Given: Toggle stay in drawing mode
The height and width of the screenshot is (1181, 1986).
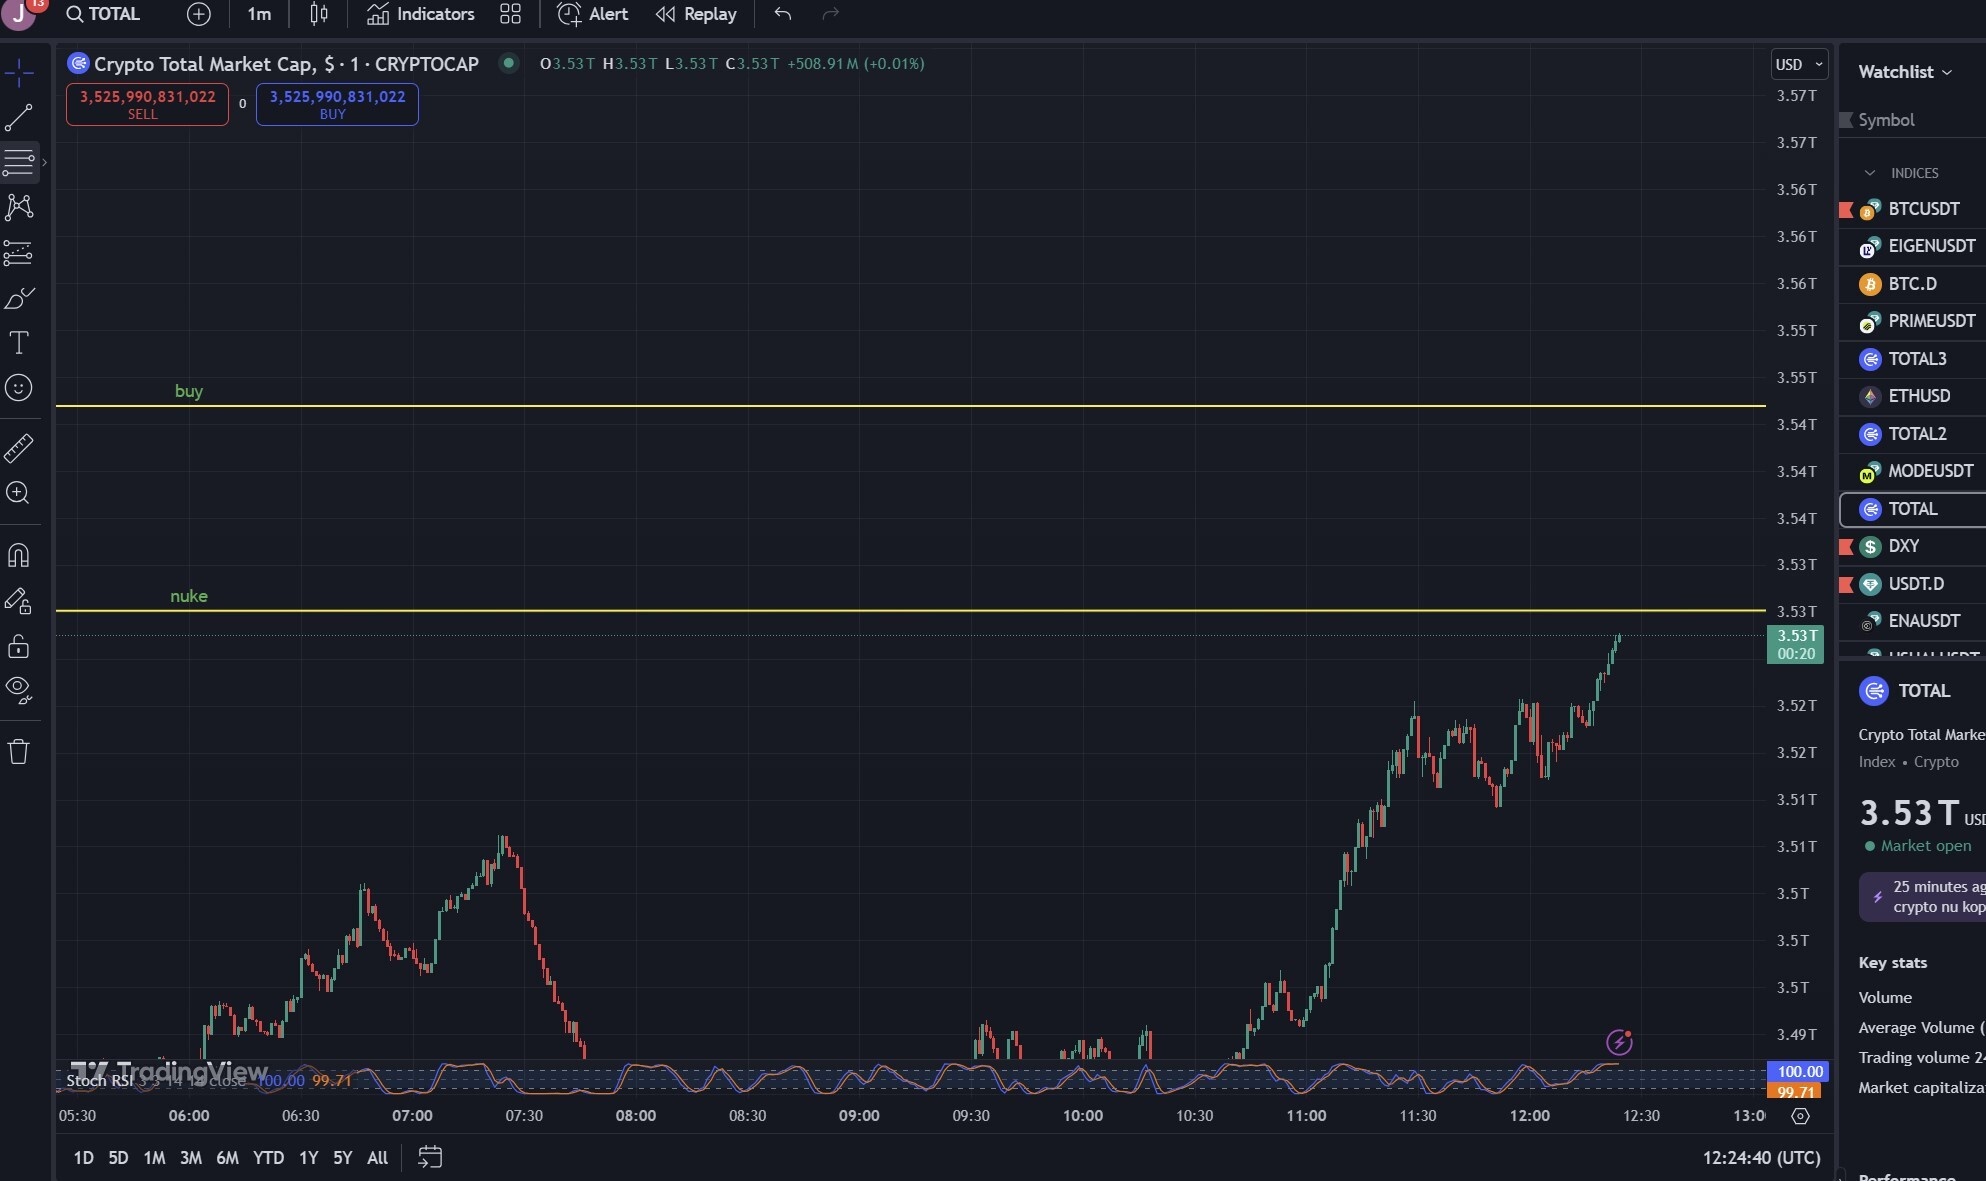Looking at the screenshot, I should point(19,600).
